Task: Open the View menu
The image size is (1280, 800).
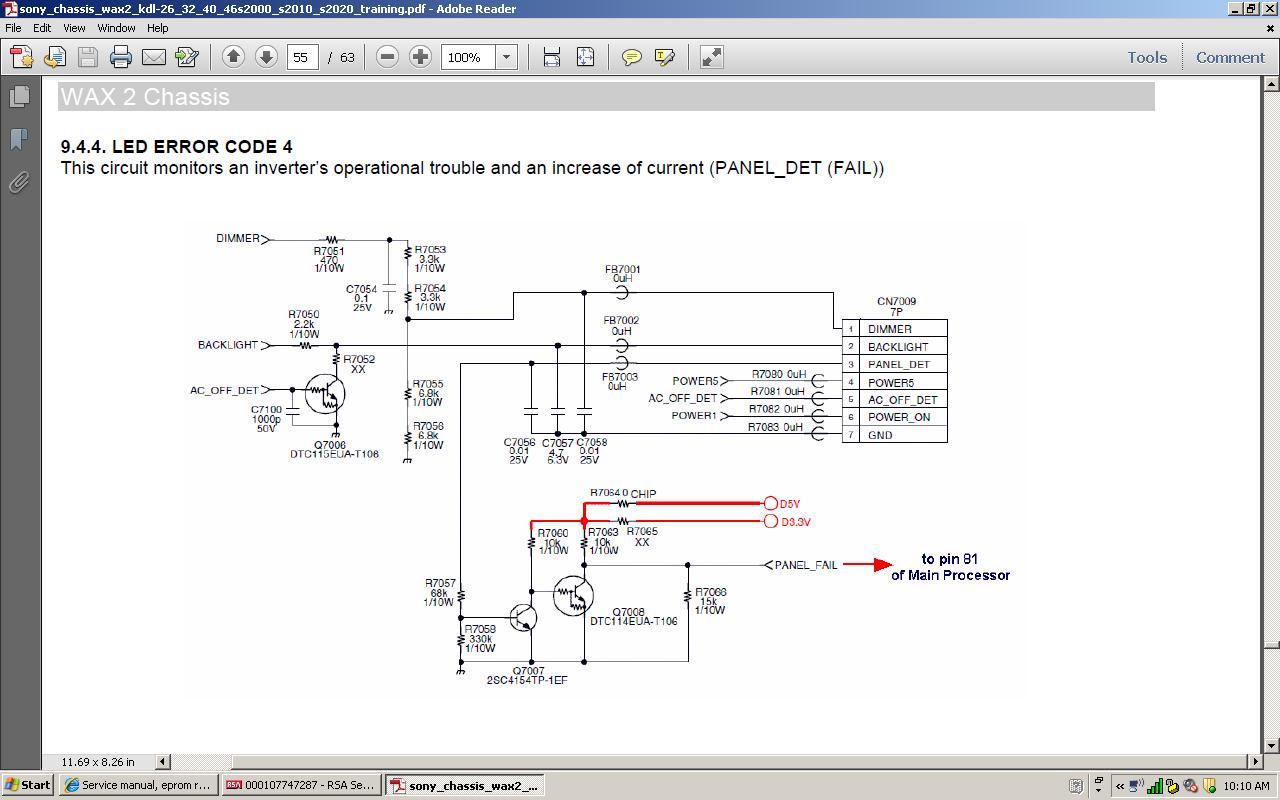Action: tap(74, 28)
